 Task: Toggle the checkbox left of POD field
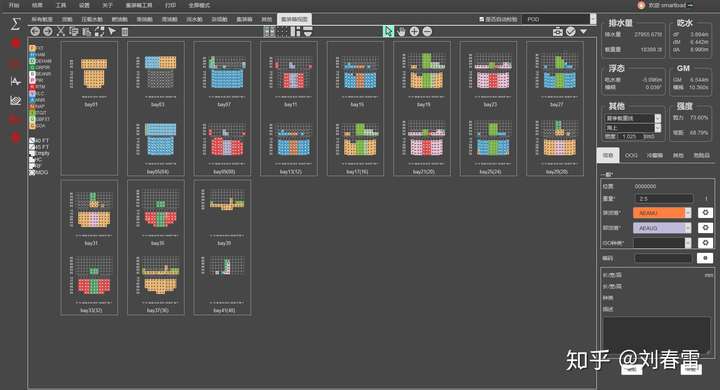click(x=481, y=19)
